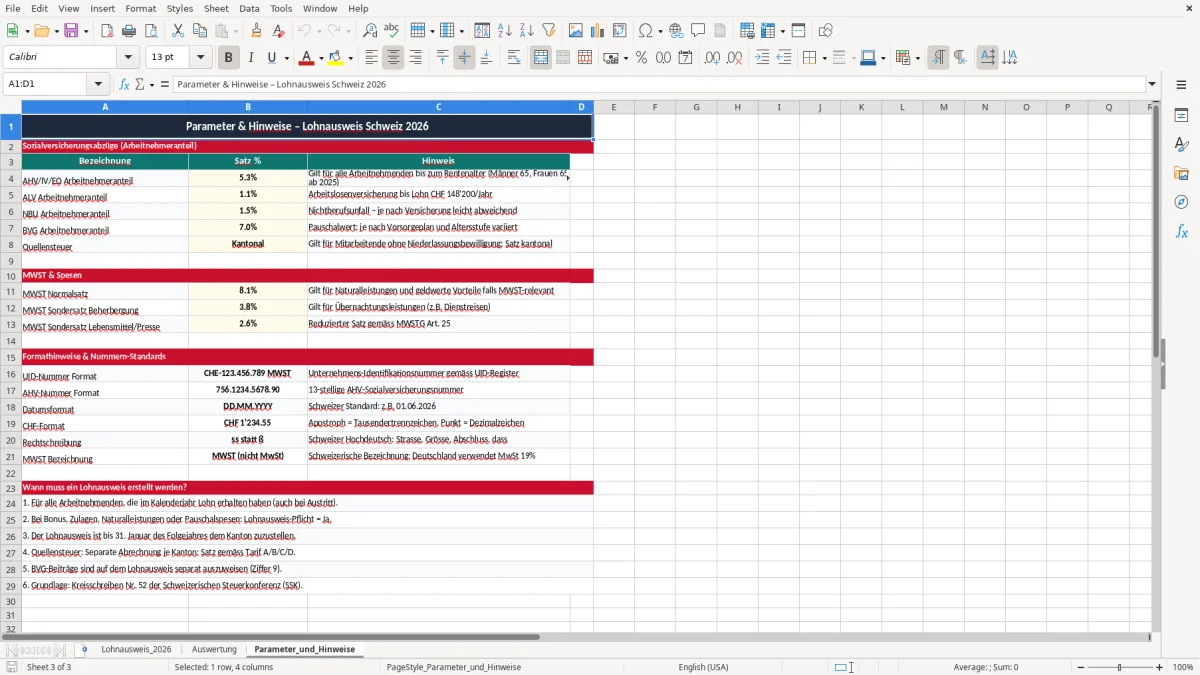Screen dimensions: 1200x675
Task: Toggle Underline formatting
Action: pyautogui.click(x=272, y=58)
